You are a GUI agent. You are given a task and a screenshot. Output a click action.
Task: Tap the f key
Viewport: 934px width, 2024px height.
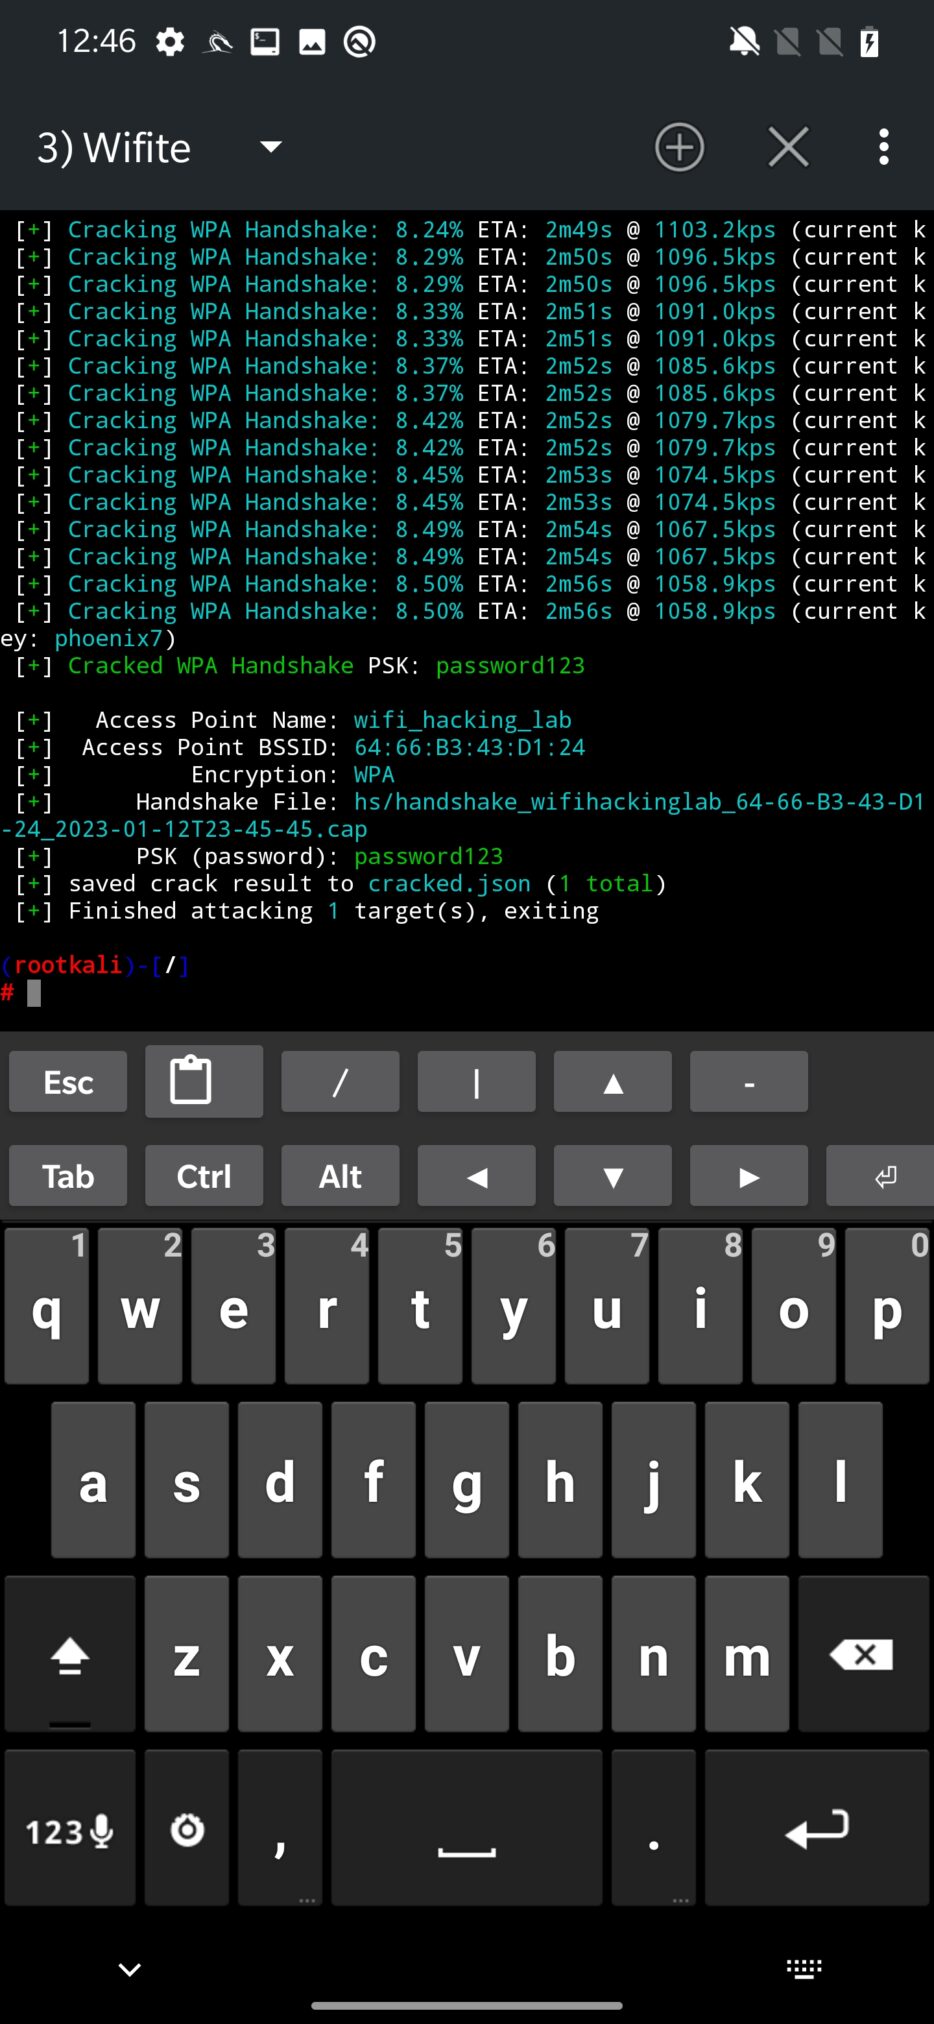(373, 1480)
